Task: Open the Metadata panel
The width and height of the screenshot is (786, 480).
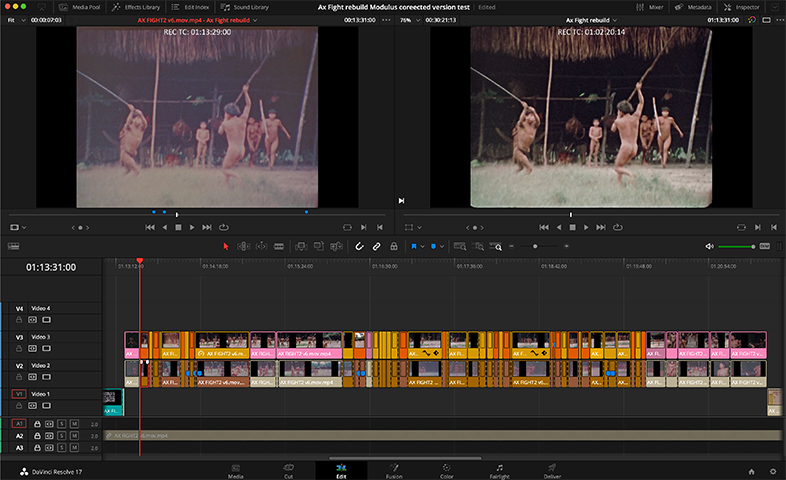Action: click(x=693, y=7)
